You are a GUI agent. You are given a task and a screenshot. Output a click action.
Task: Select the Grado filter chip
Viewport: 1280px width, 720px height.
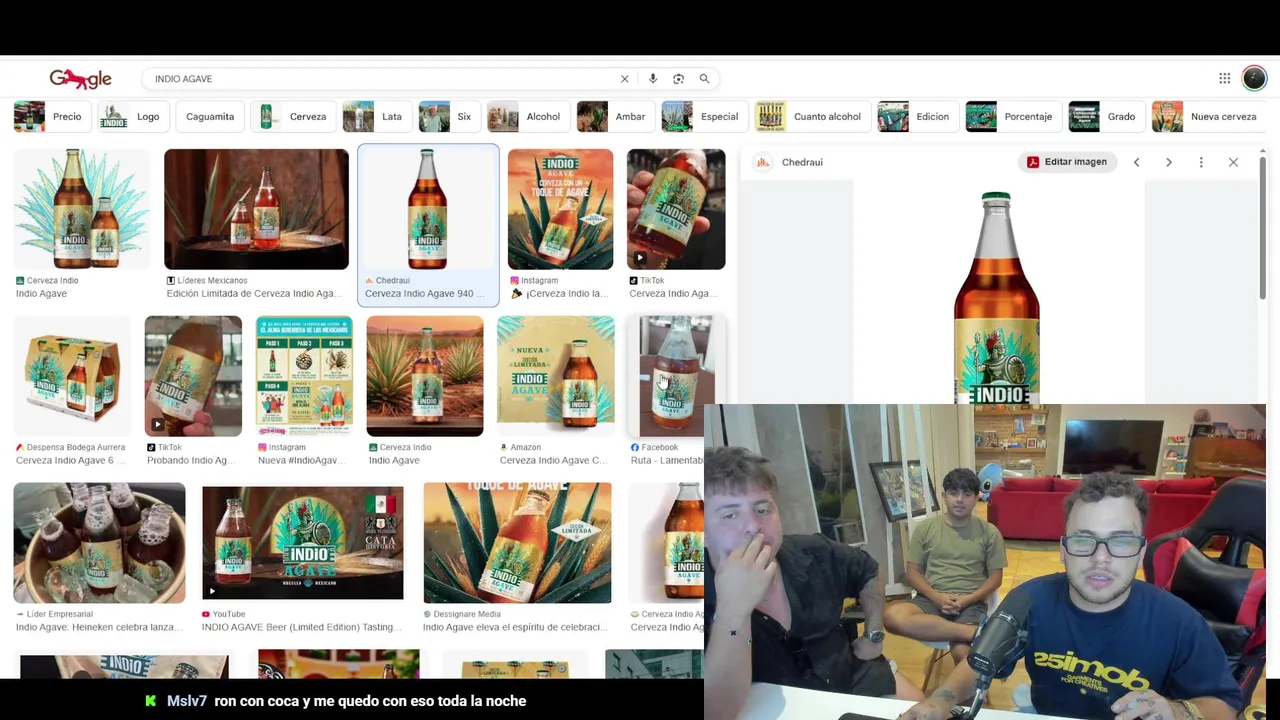[1106, 117]
